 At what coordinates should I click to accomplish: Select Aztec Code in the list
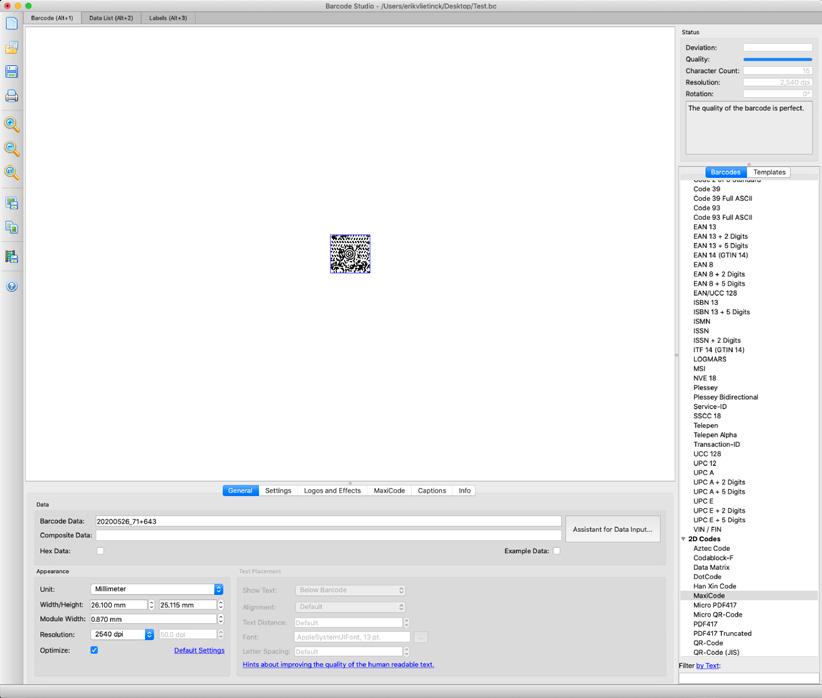click(711, 549)
